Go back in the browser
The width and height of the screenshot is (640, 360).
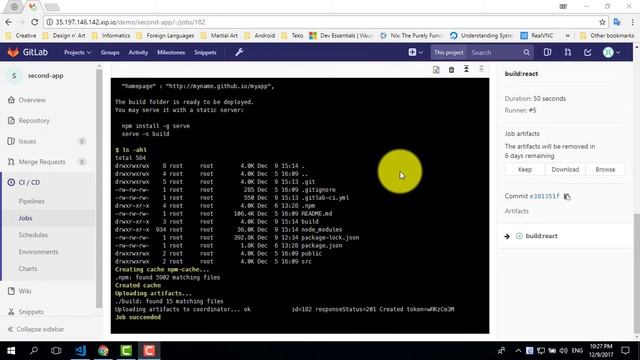pyautogui.click(x=9, y=22)
